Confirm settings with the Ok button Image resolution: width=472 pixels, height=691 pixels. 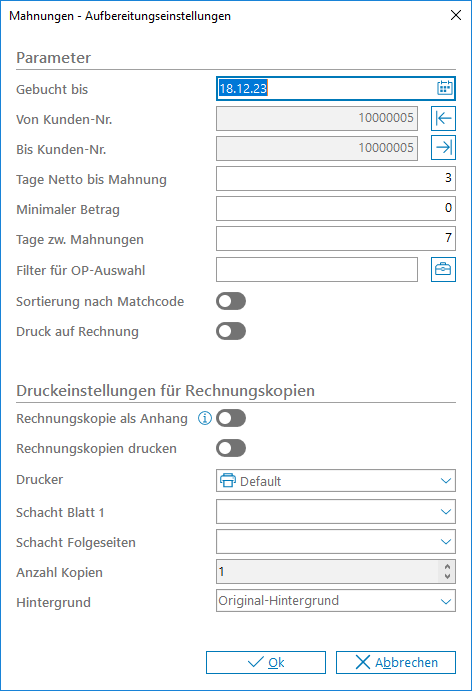[x=266, y=662]
